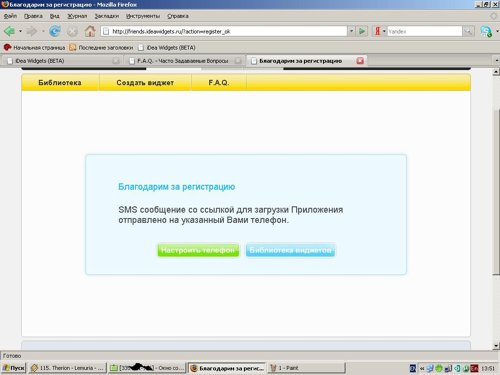Open the Инструменты menu
The height and width of the screenshot is (375, 500).
pos(143,16)
